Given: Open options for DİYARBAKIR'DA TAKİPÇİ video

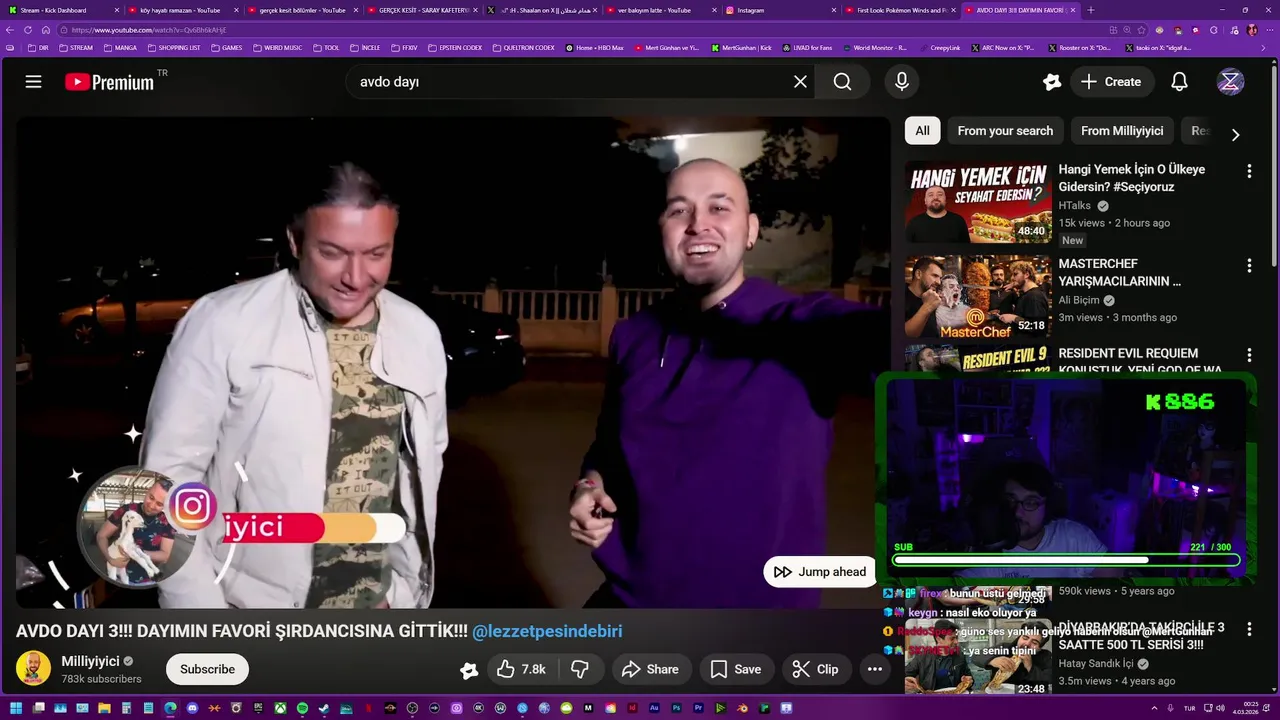Looking at the screenshot, I should tap(1249, 629).
